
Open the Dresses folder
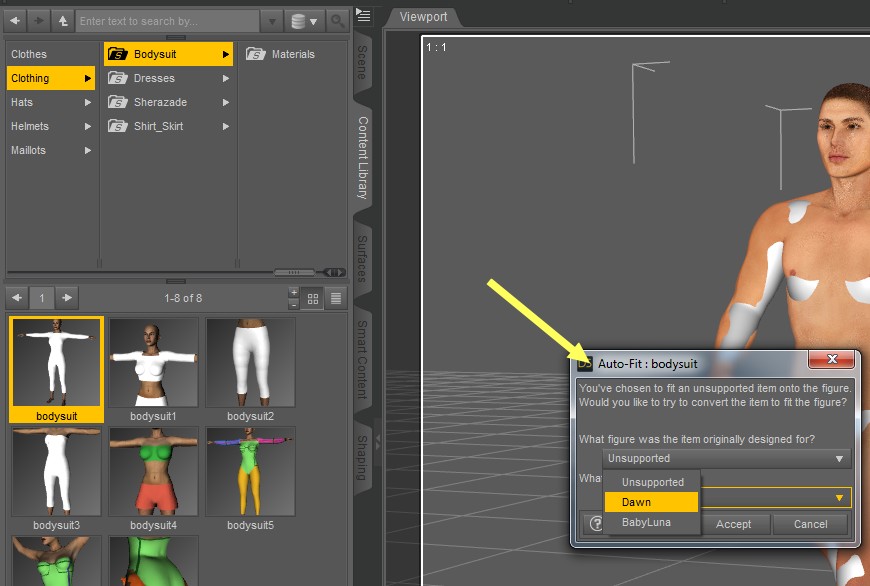[x=168, y=78]
